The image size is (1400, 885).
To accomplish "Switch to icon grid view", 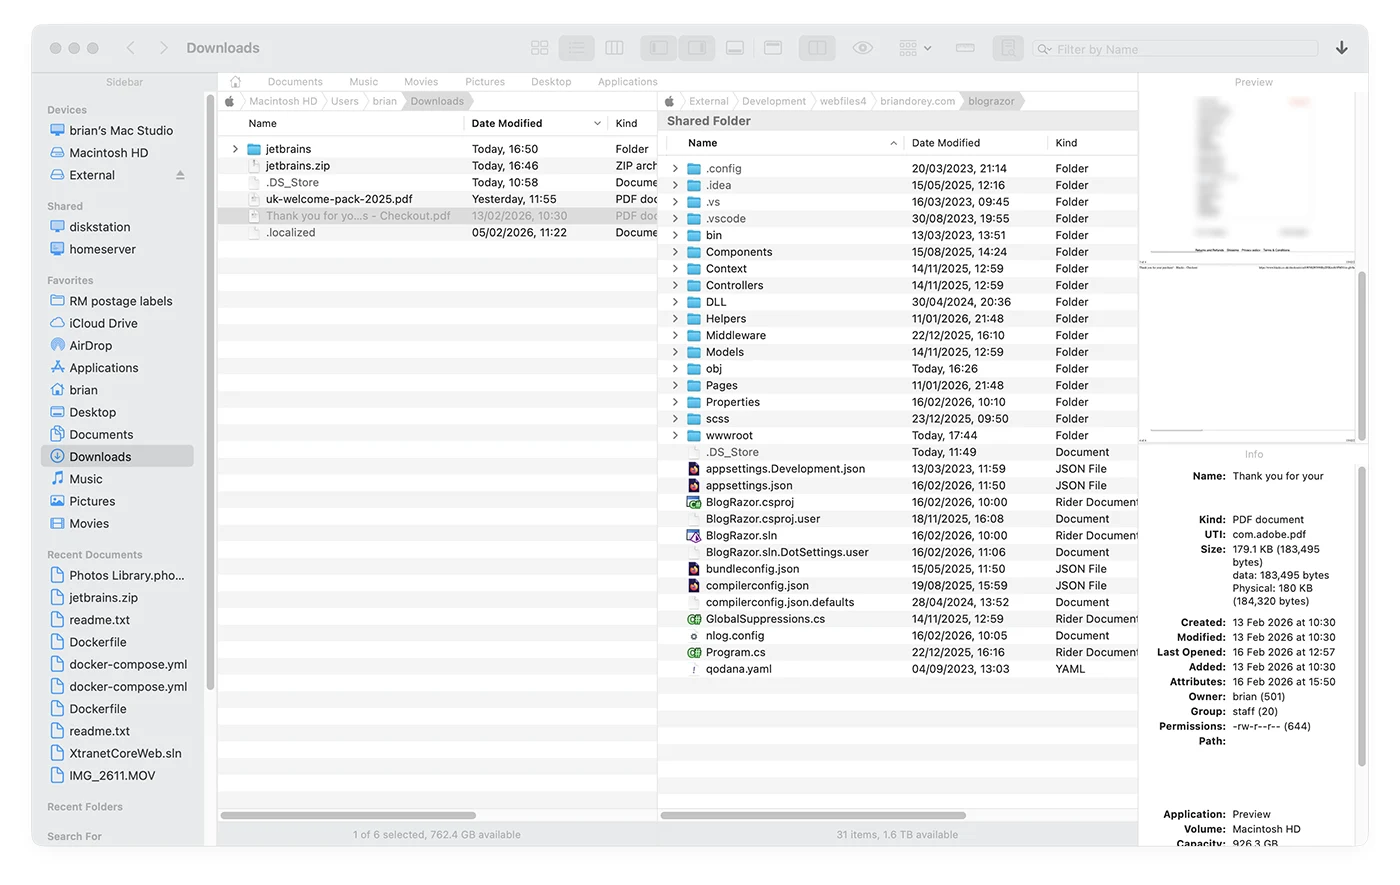I will tap(540, 48).
